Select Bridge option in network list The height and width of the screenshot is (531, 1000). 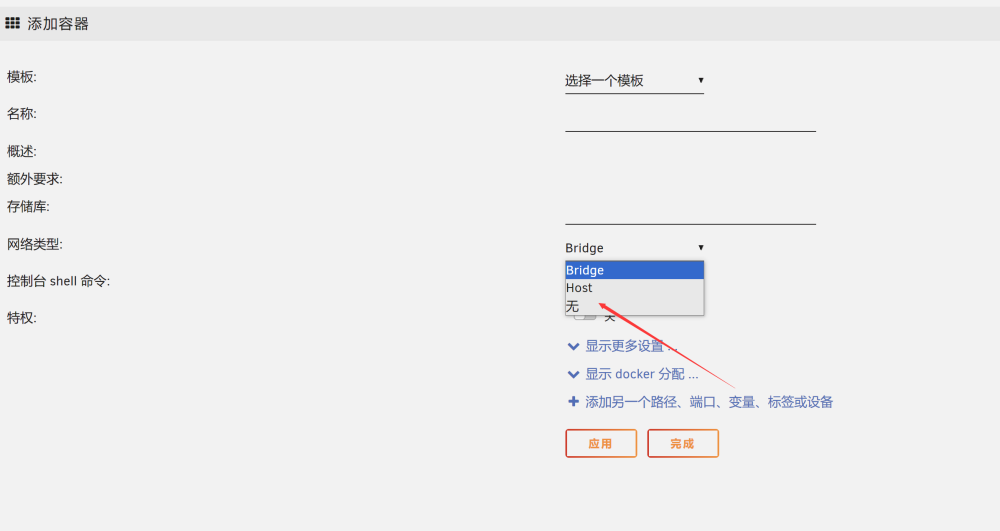[x=634, y=270]
